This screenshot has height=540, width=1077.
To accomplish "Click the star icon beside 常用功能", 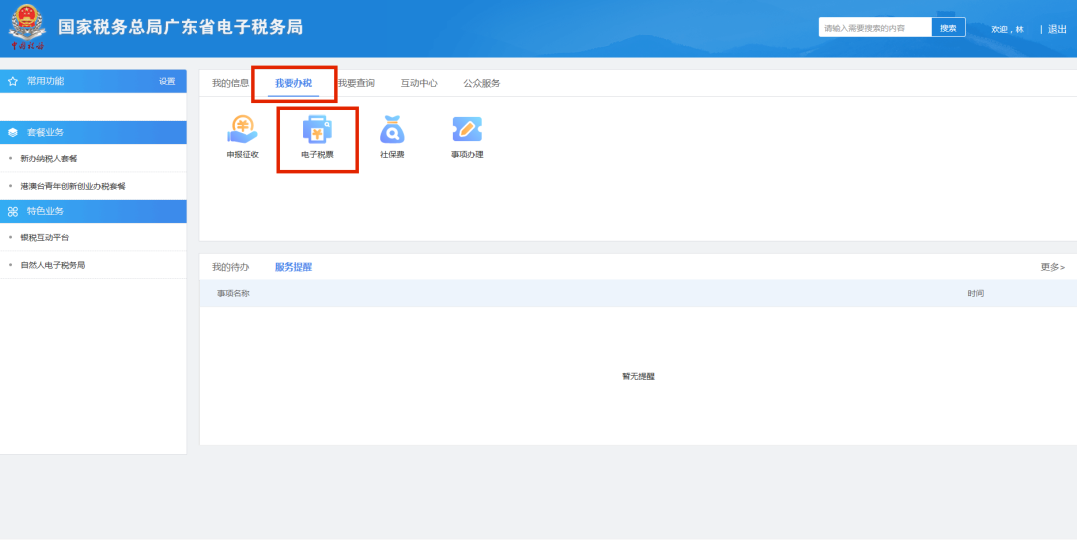I will coord(12,81).
